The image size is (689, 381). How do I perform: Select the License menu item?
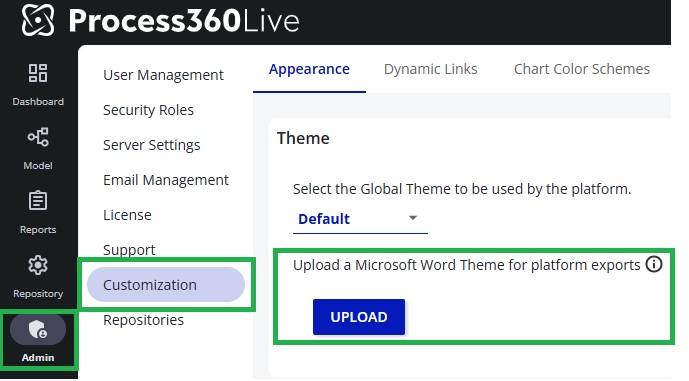pyautogui.click(x=127, y=215)
